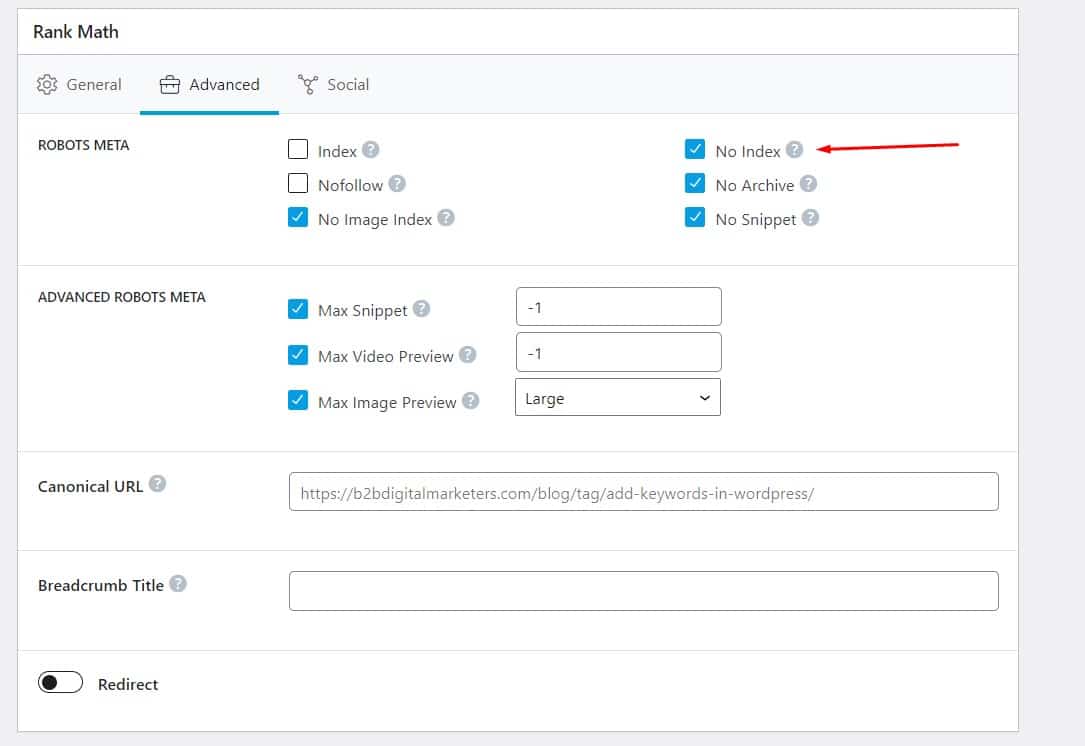This screenshot has height=746, width=1085.
Task: View help for Max Video Preview
Action: (x=468, y=355)
